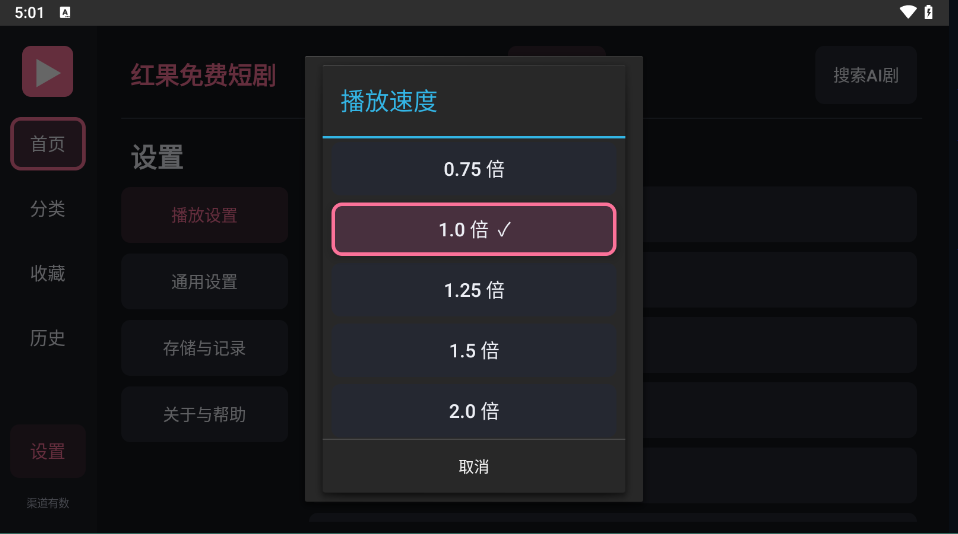Switch to the 关于与帮助 tab
Image resolution: width=958 pixels, height=534 pixels.
tap(205, 415)
